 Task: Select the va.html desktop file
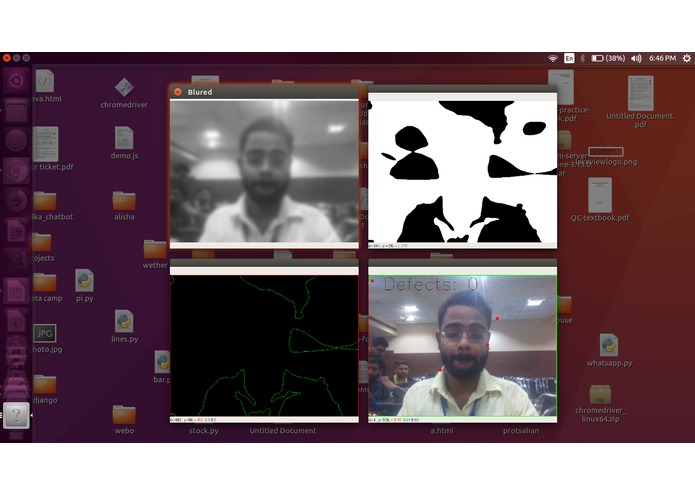[x=47, y=86]
